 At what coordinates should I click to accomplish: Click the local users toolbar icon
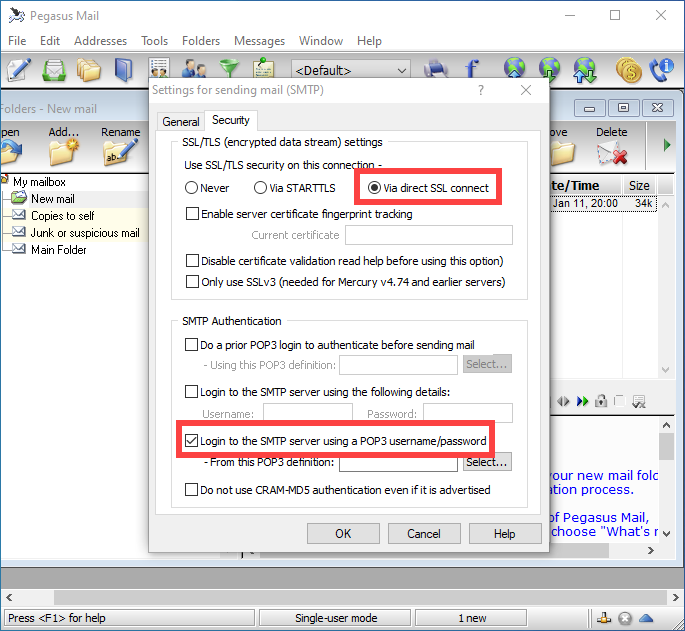tap(194, 68)
